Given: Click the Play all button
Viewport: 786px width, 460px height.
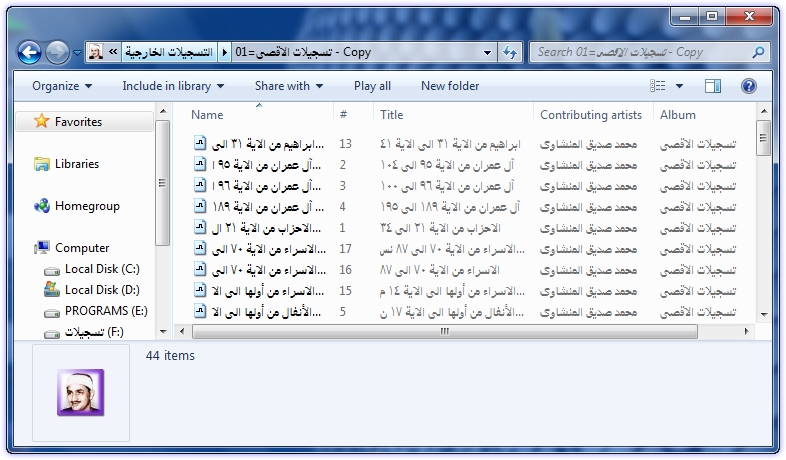Looking at the screenshot, I should (372, 86).
